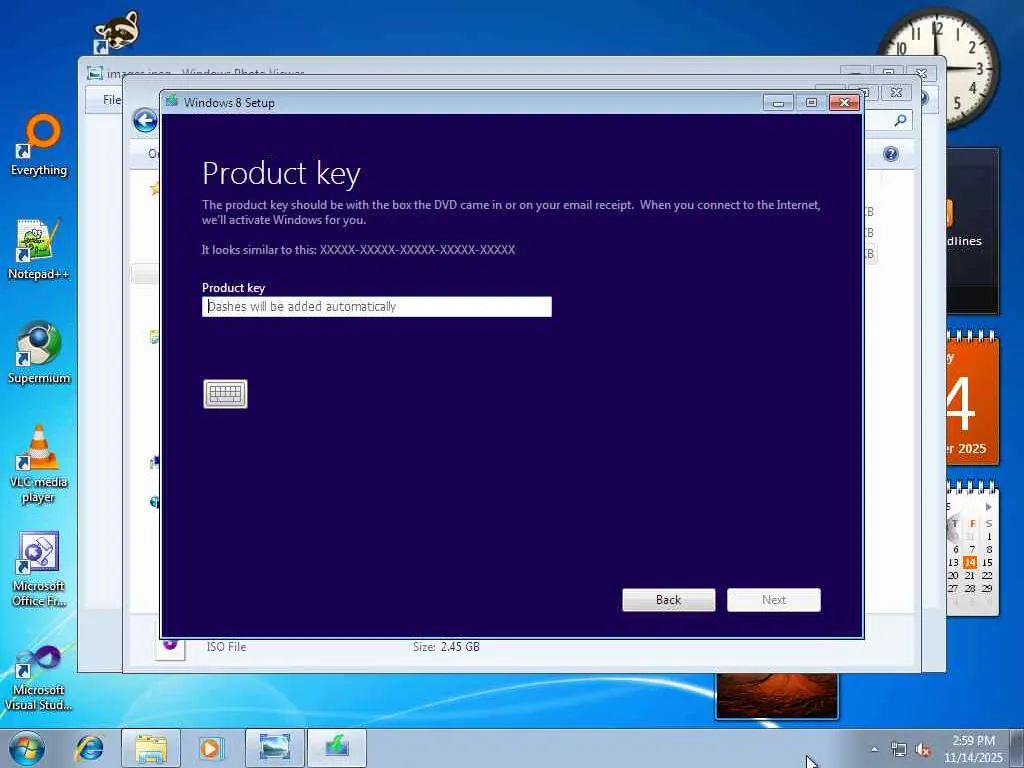Switch to Photo Viewer taskbar button
The width and height of the screenshot is (1024, 768).
[x=275, y=748]
